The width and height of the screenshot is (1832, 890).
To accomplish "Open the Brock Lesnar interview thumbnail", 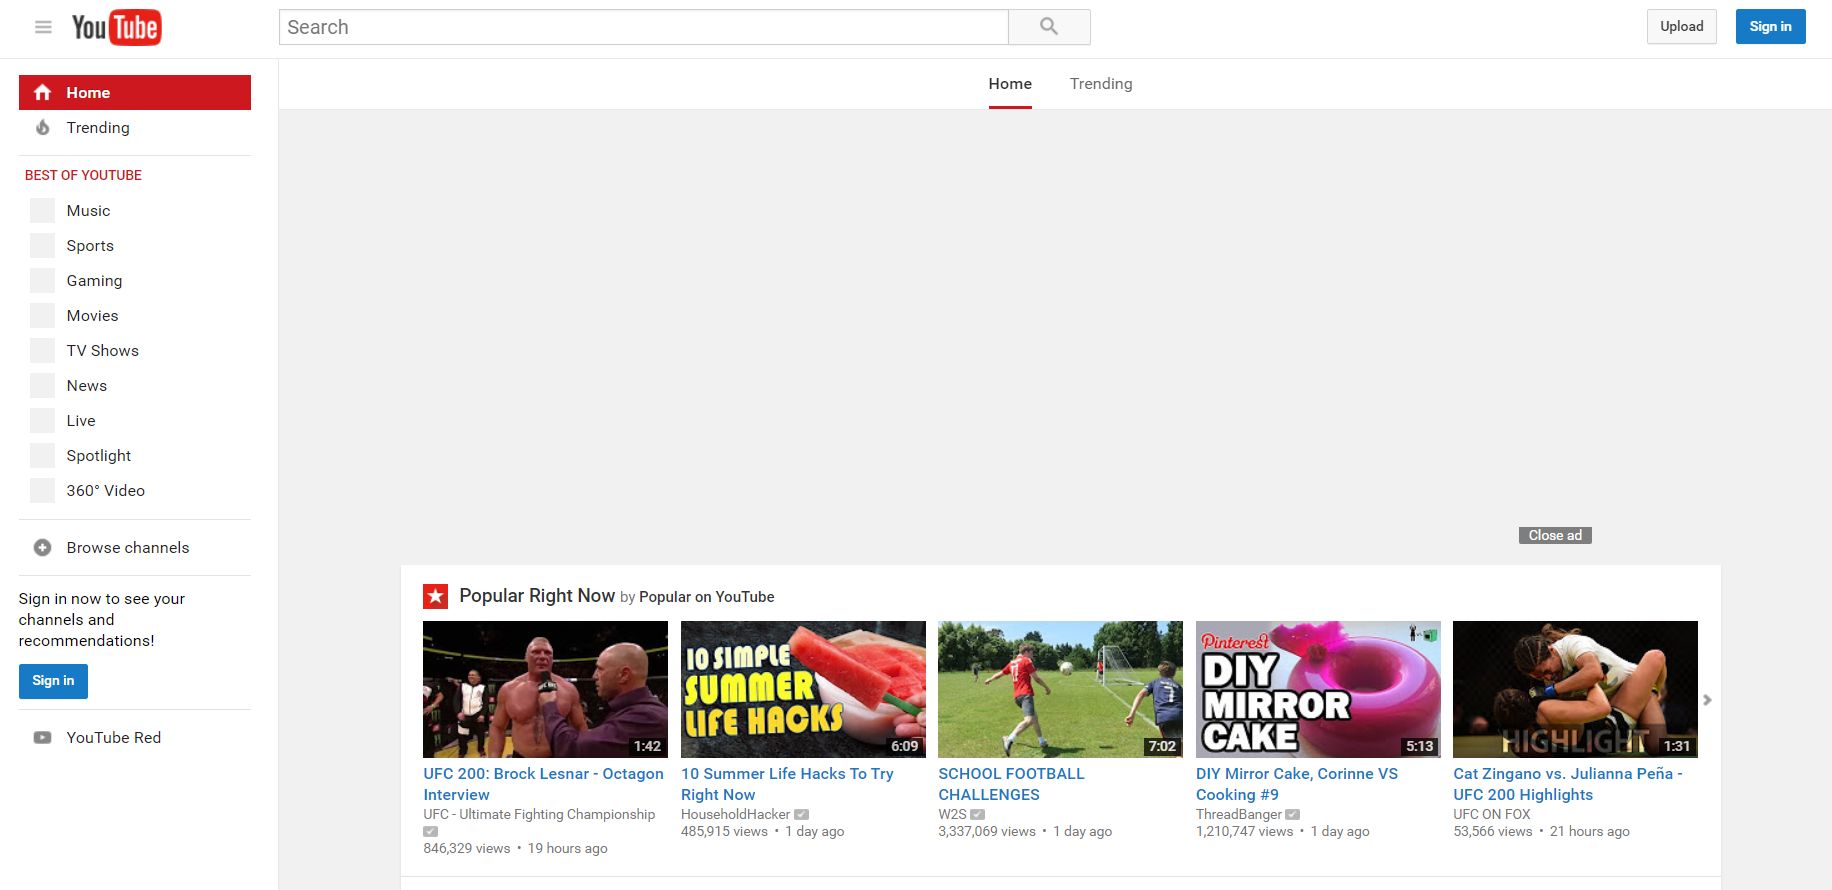I will pos(545,689).
